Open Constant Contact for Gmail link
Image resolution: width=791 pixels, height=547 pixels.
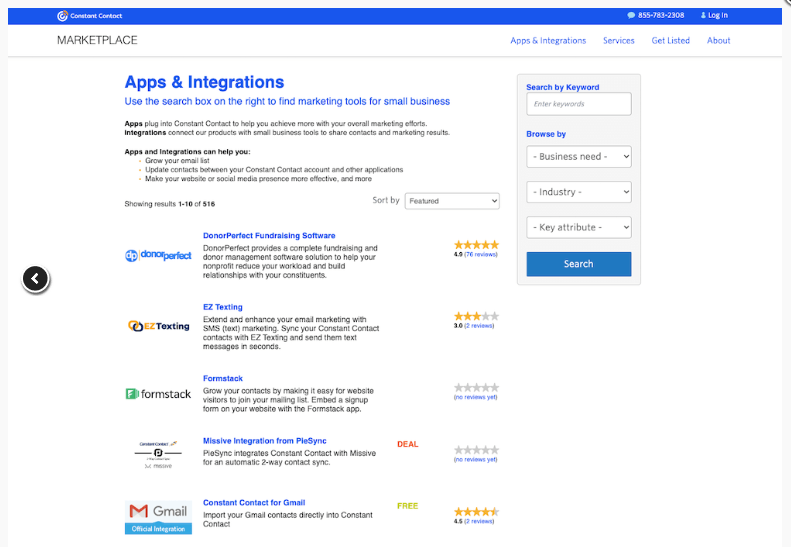click(x=254, y=503)
